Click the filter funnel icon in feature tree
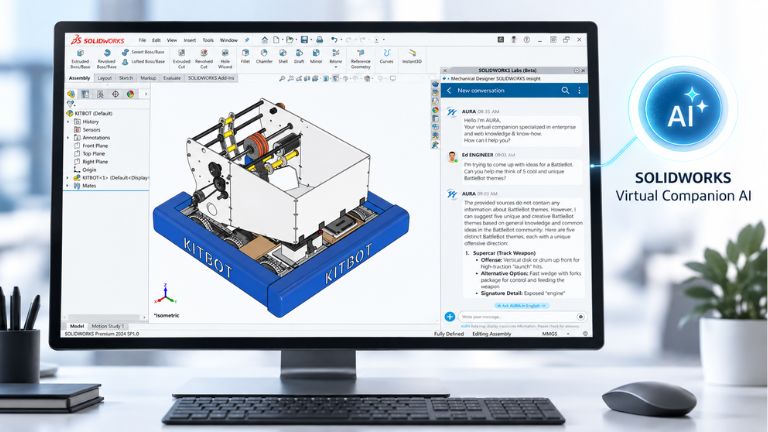The height and width of the screenshot is (432, 768). pos(71,104)
